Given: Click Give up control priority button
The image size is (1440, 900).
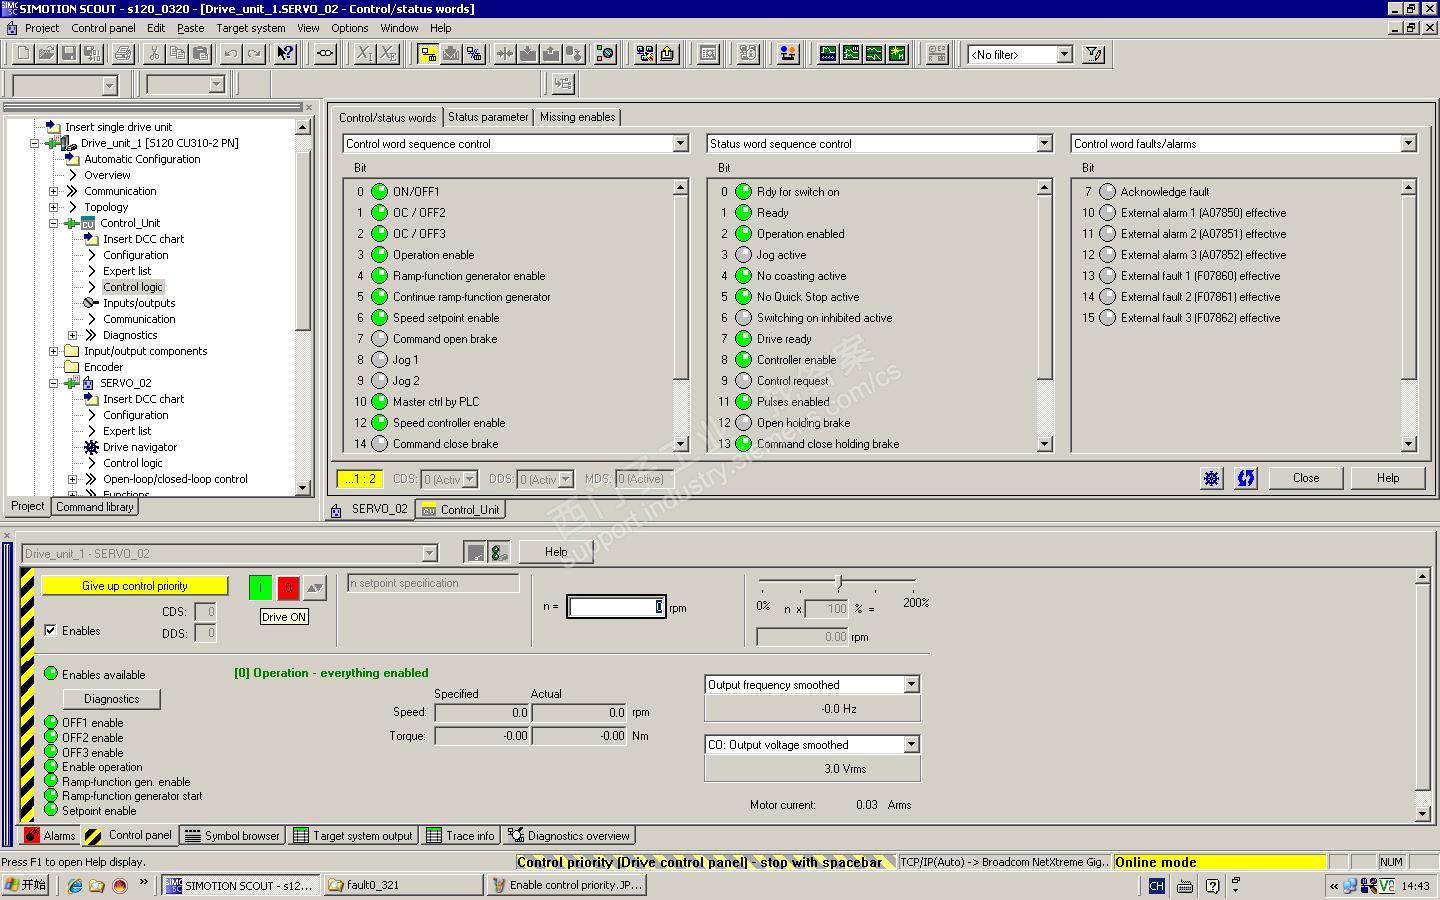Looking at the screenshot, I should click(135, 586).
